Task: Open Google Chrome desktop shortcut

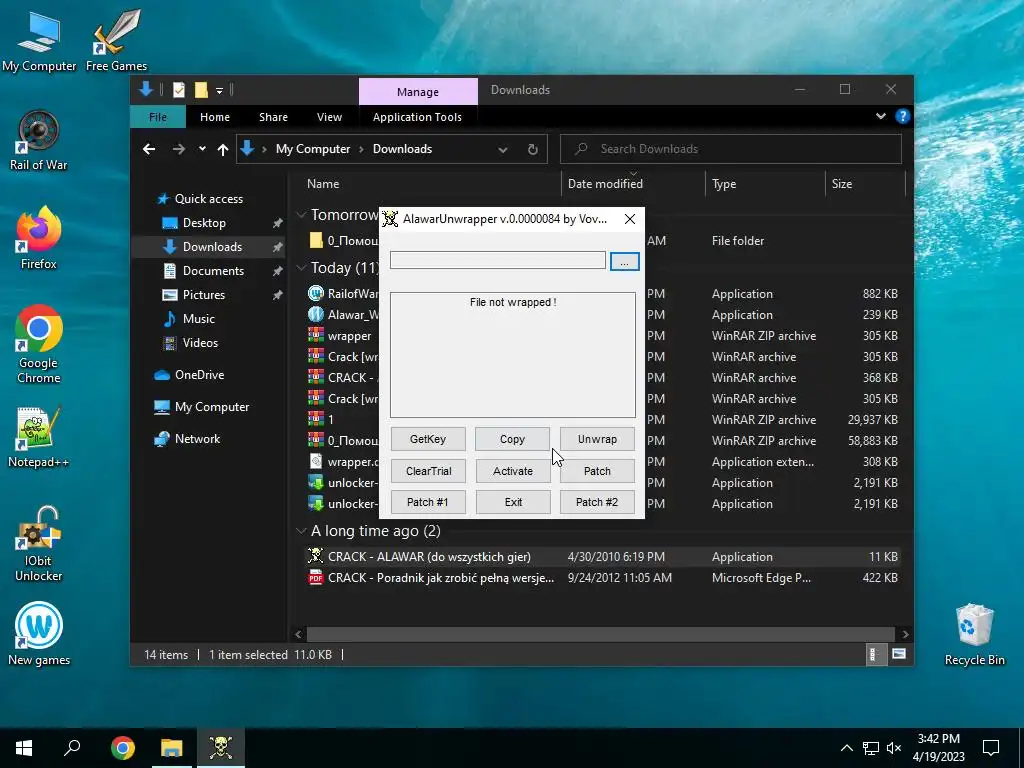Action: click(x=39, y=344)
